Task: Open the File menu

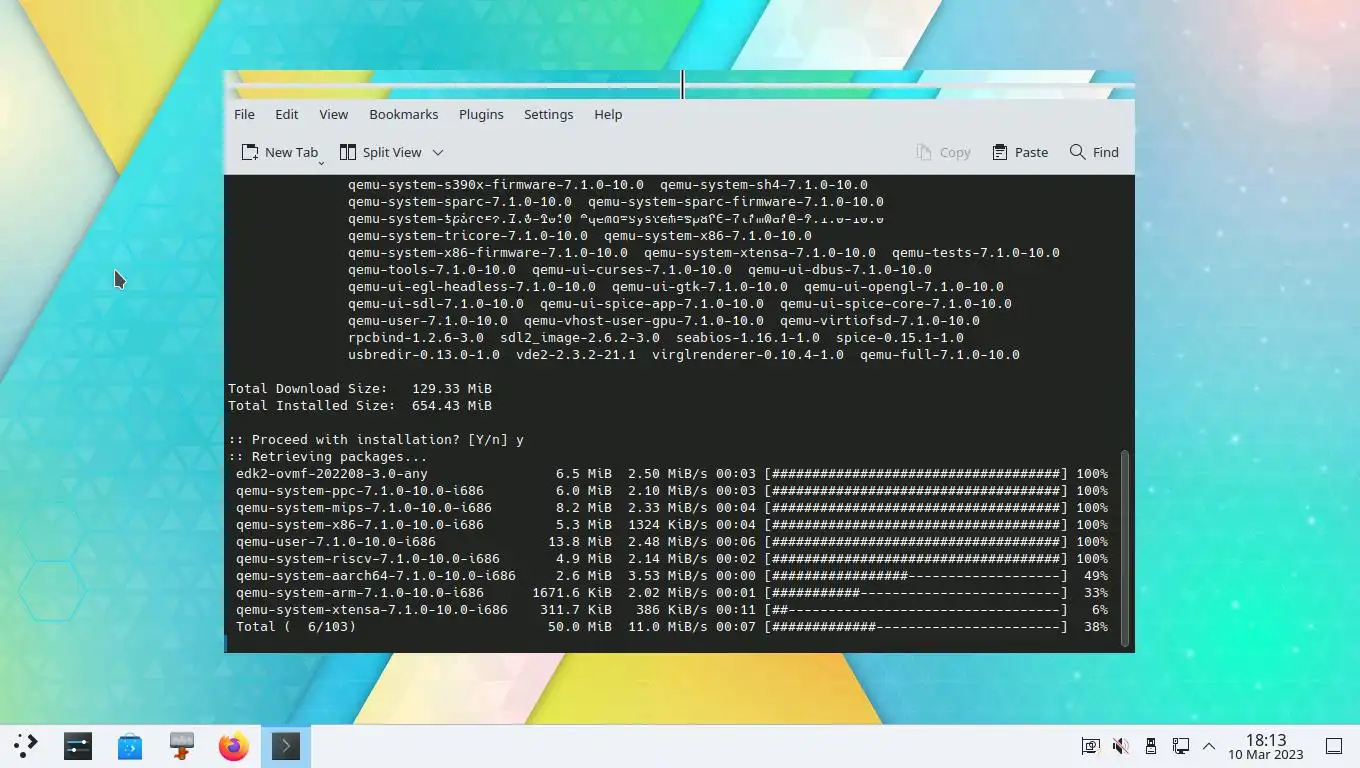Action: coord(244,114)
